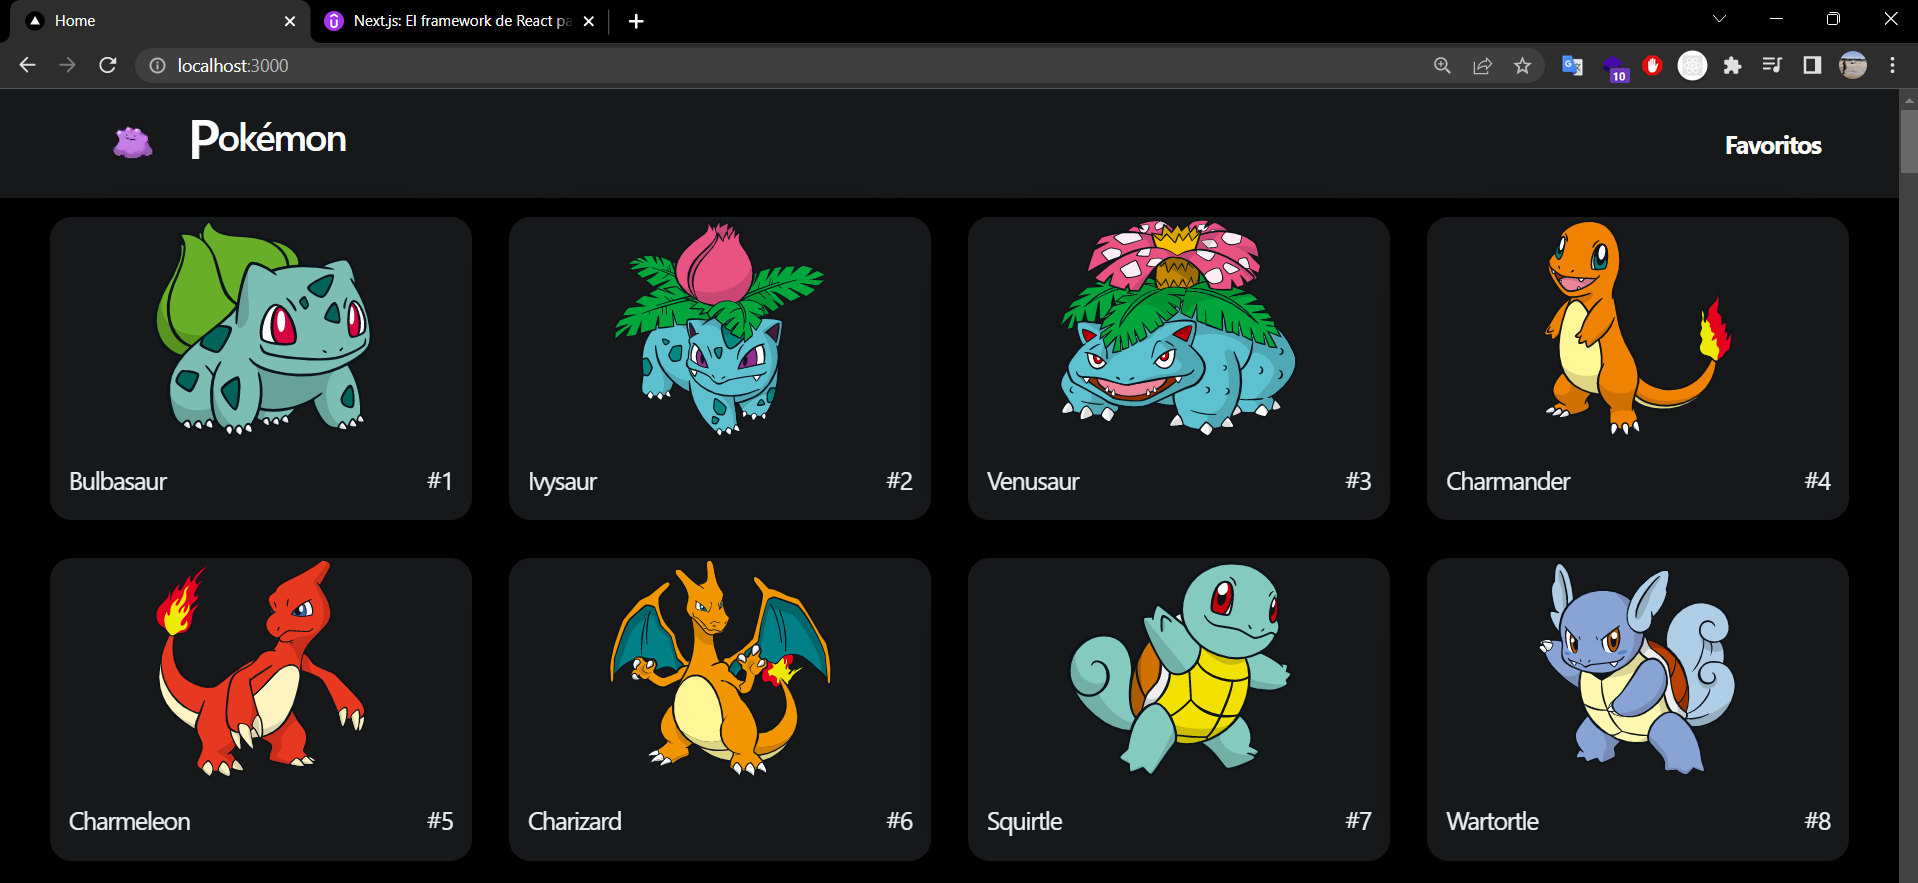Open the media control playlist icon
This screenshot has width=1918, height=883.
click(1772, 65)
